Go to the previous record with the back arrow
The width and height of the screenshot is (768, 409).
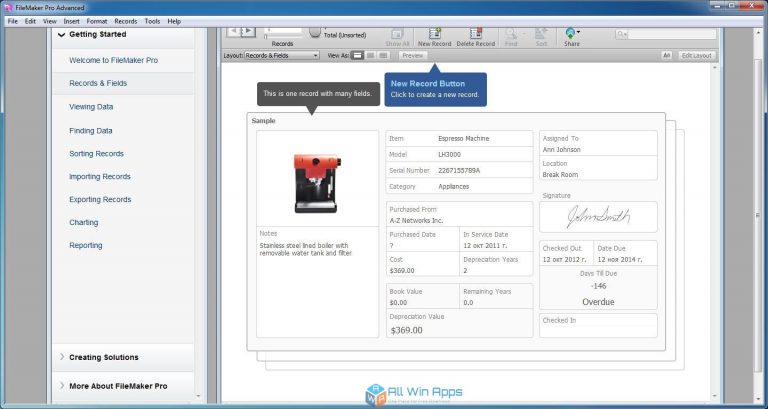coord(234,31)
